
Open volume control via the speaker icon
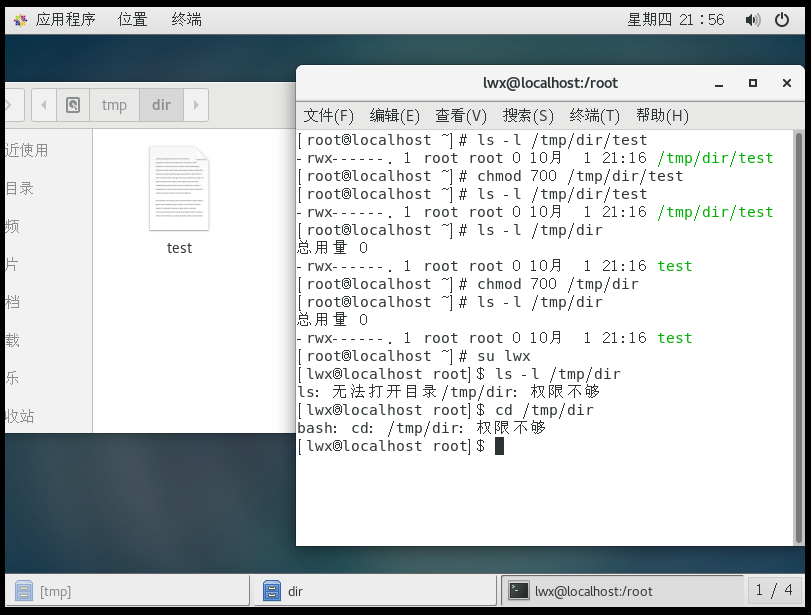pyautogui.click(x=753, y=19)
